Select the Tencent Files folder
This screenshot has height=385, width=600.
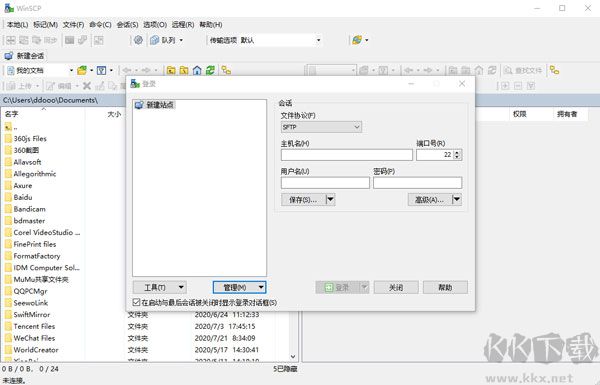30,326
